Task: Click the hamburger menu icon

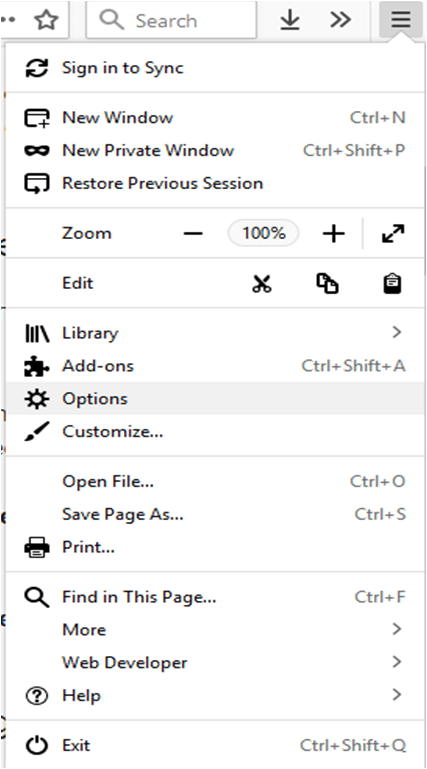Action: 401,20
